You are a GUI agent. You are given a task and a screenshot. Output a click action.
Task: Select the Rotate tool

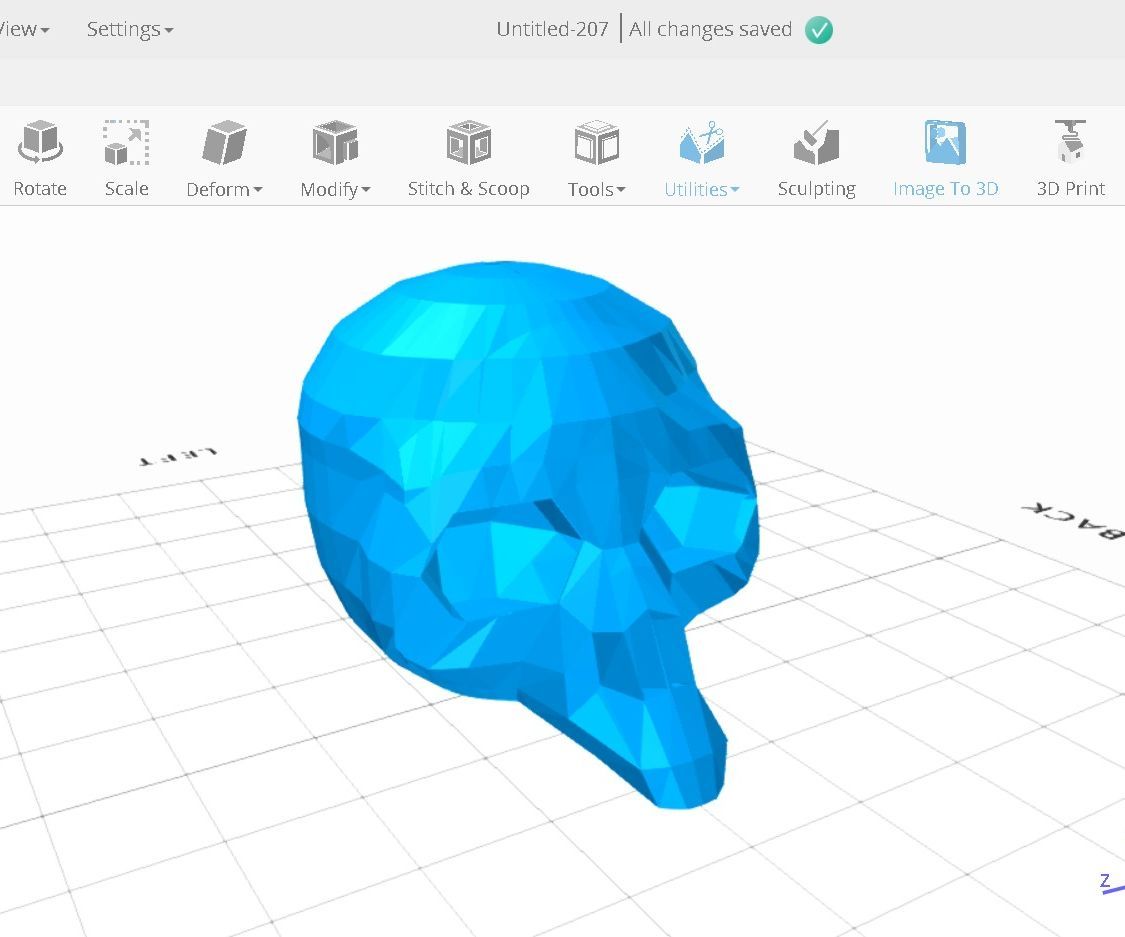pyautogui.click(x=40, y=155)
